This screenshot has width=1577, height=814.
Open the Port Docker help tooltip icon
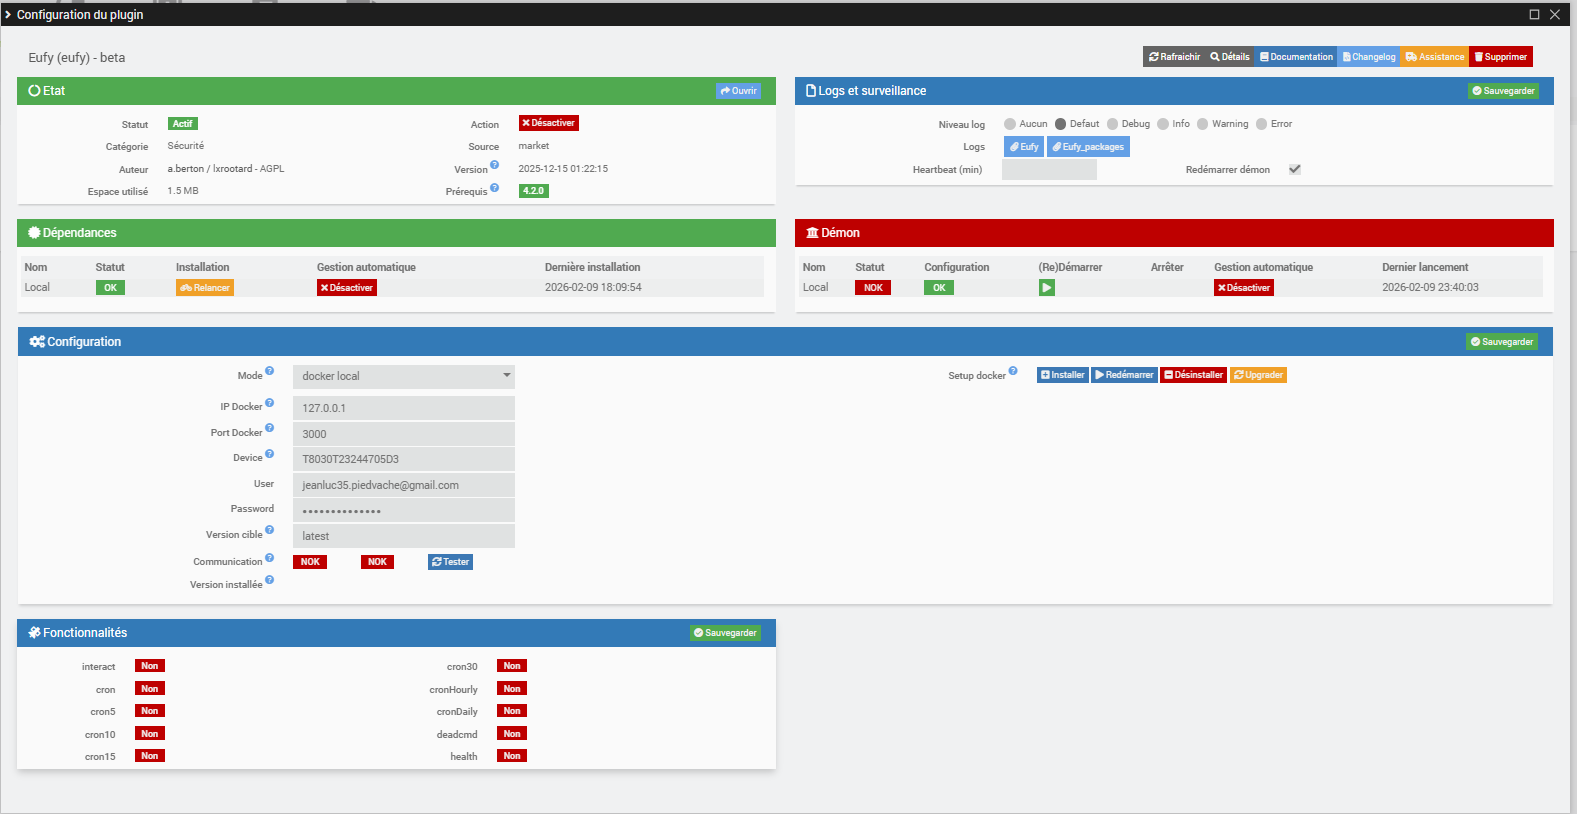click(x=269, y=428)
